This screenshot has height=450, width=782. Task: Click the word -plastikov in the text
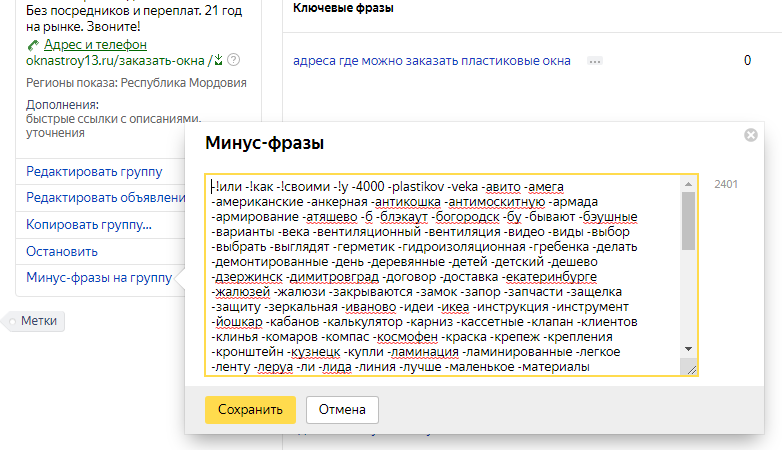click(x=416, y=187)
